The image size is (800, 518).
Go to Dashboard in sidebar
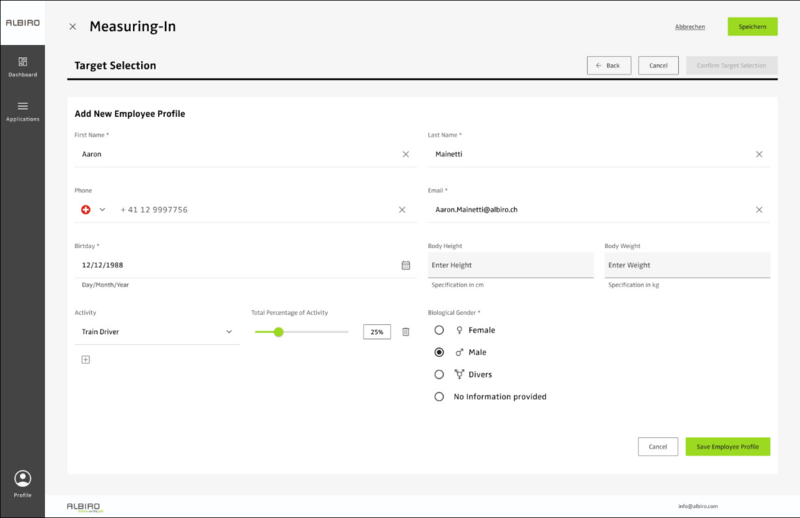(x=22, y=66)
